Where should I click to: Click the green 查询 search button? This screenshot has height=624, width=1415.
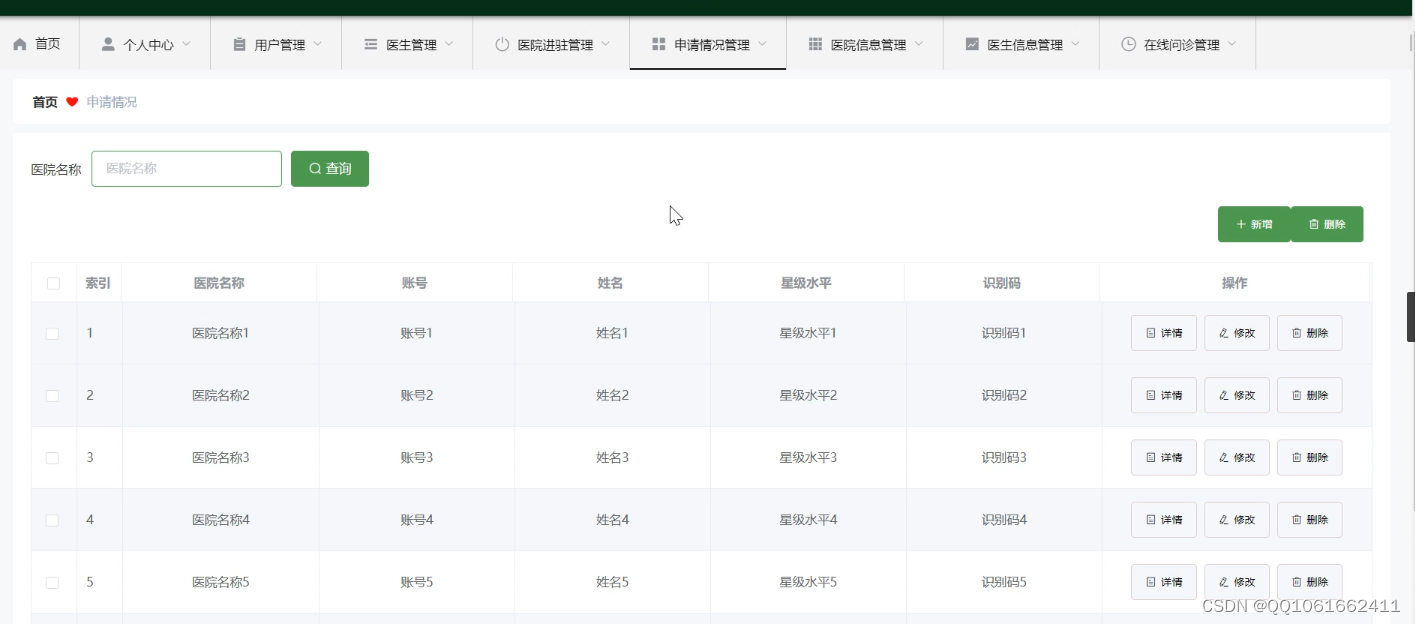pyautogui.click(x=330, y=169)
